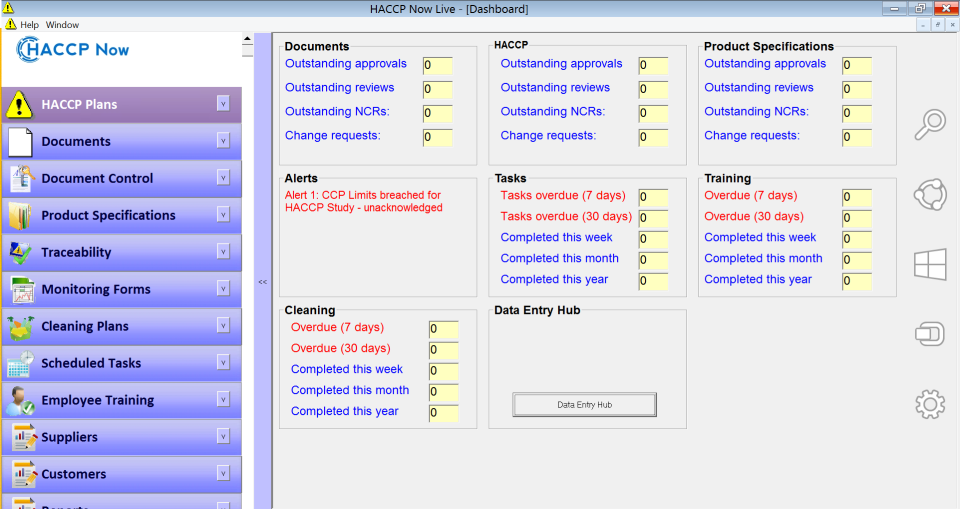This screenshot has height=509, width=960.
Task: Click Cleaning Completed this year count field
Action: pos(443,413)
